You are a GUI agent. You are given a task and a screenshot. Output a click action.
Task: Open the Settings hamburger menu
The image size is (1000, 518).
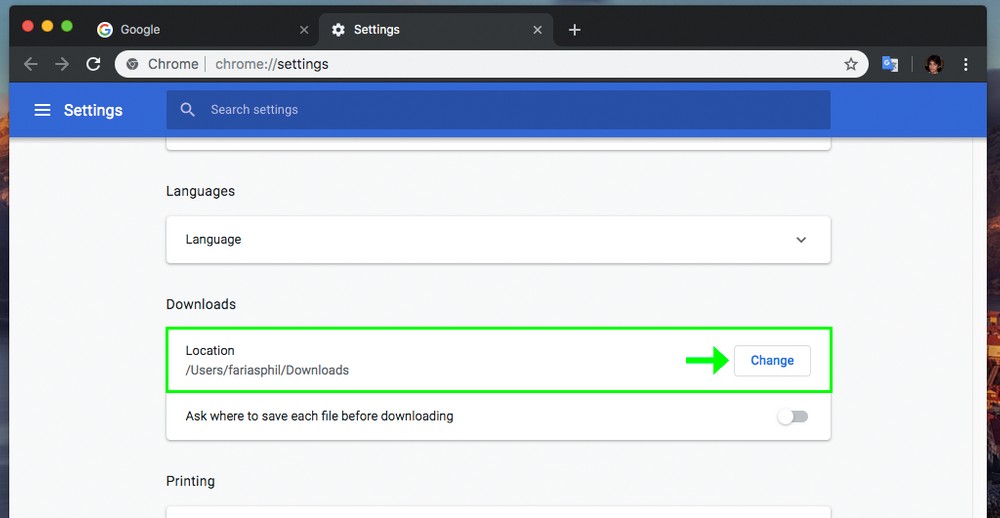point(42,110)
